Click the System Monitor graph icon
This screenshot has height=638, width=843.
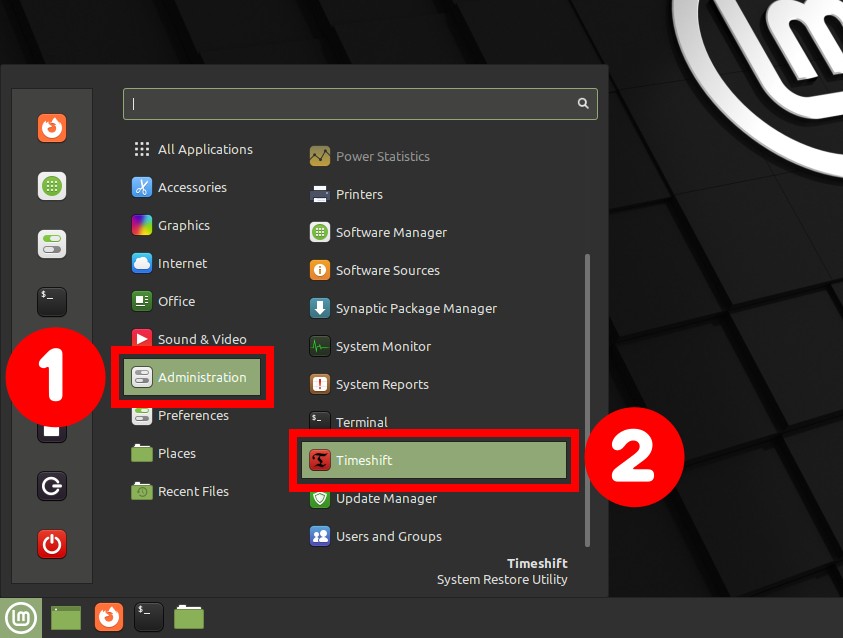320,346
